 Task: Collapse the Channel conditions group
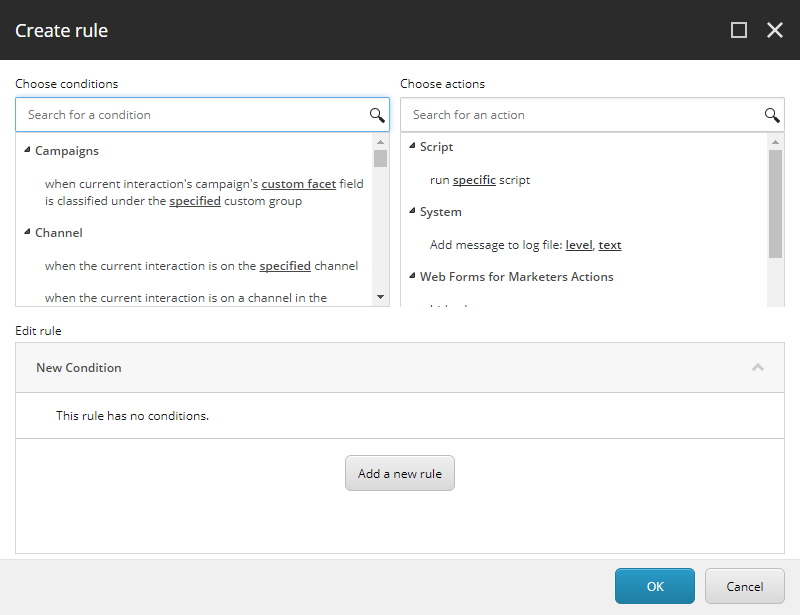point(28,232)
